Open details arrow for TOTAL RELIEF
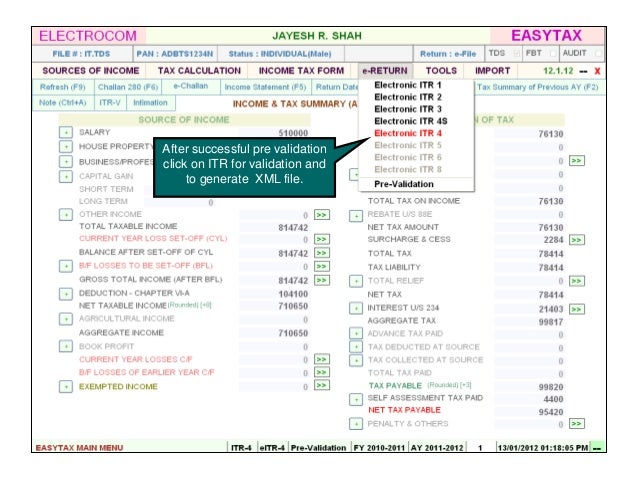638x479 pixels. click(577, 281)
